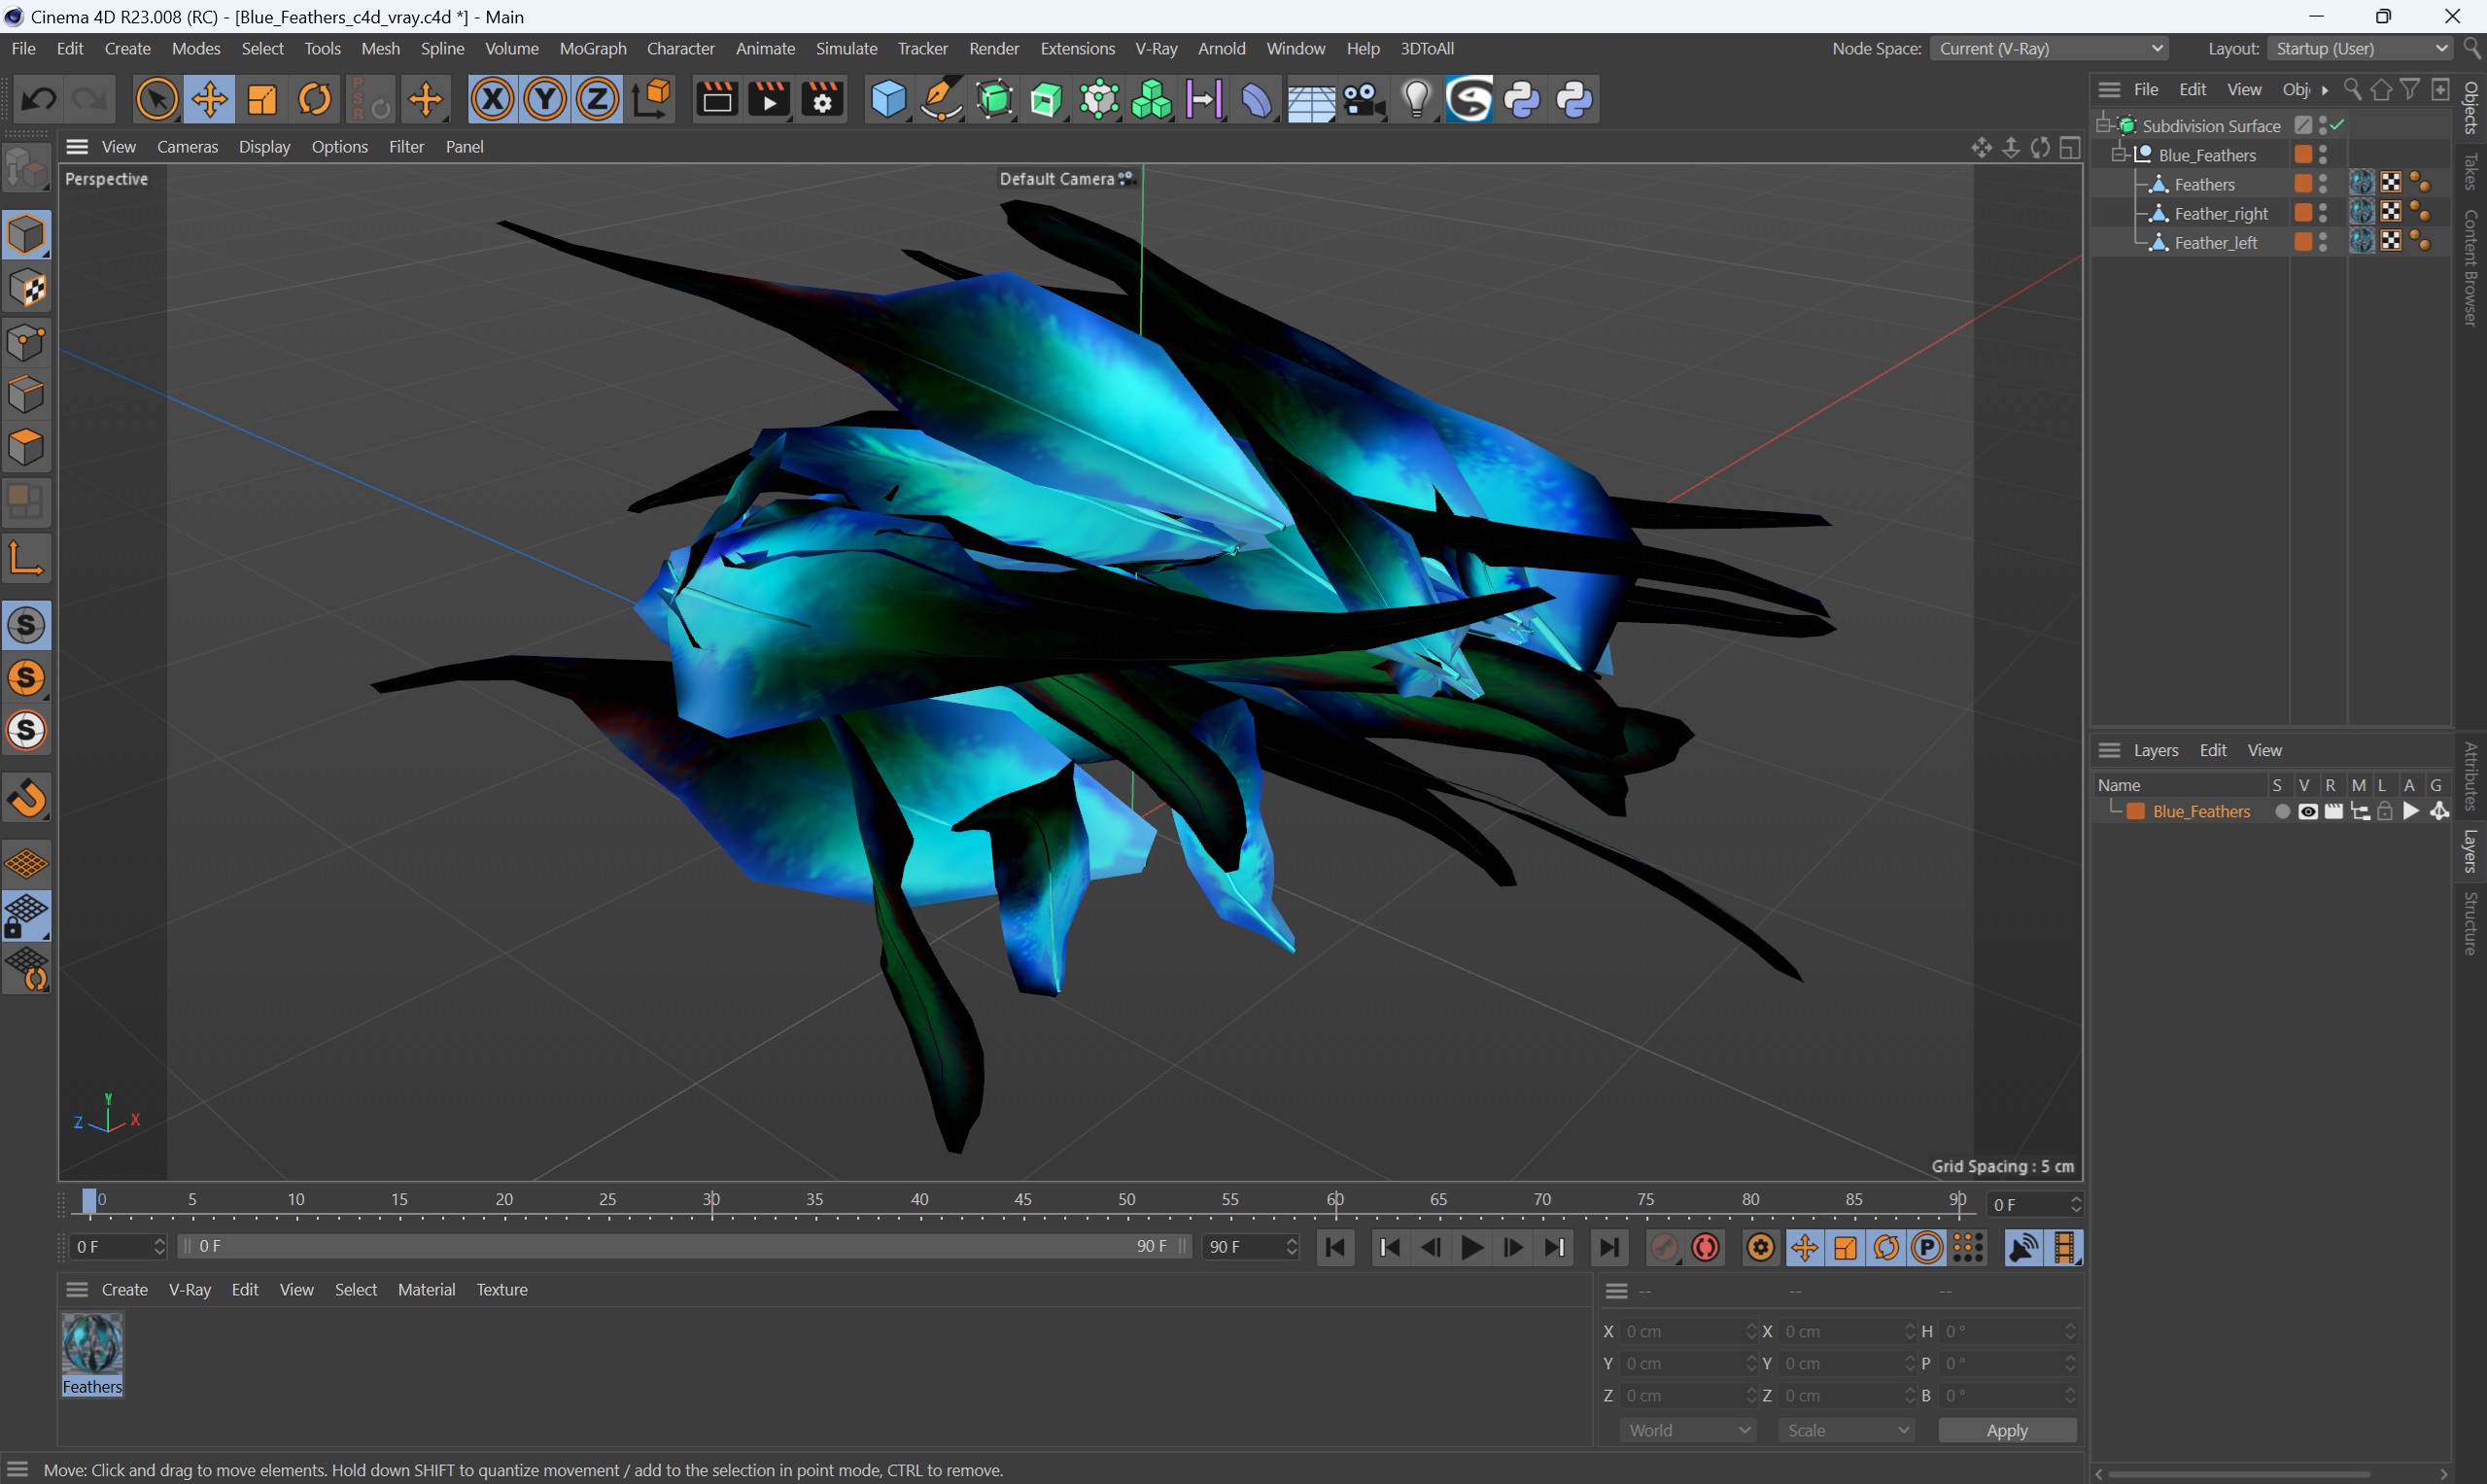Select the Live Selection tool
Image resolution: width=2487 pixels, height=1484 pixels.
coord(157,99)
